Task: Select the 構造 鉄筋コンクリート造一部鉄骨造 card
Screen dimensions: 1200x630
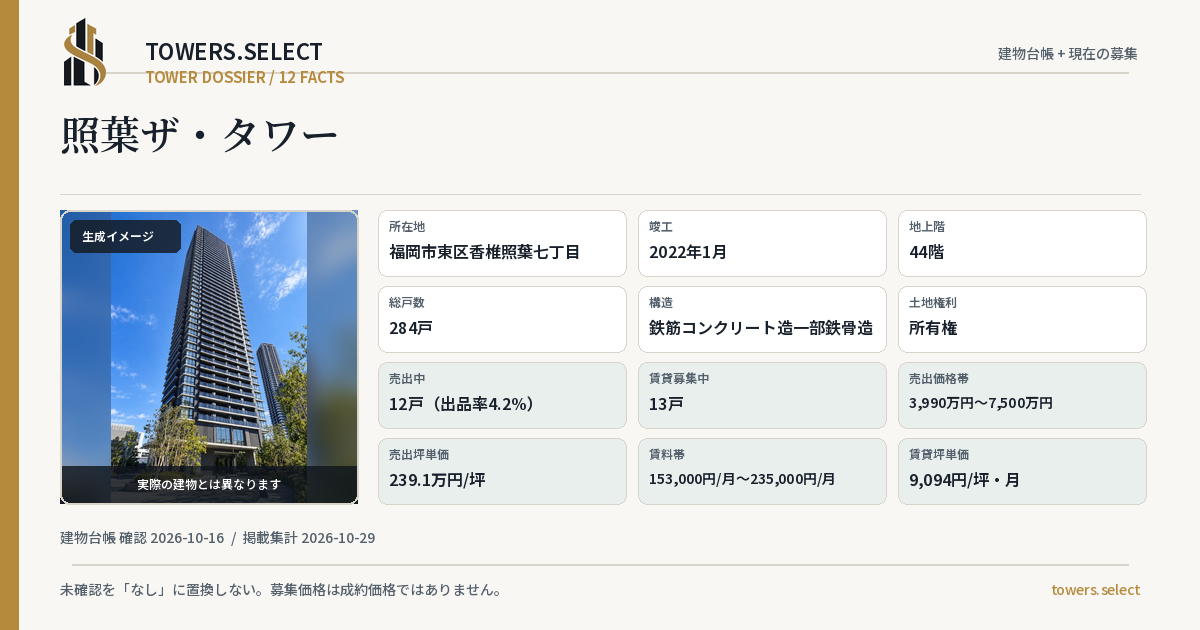Action: (762, 319)
